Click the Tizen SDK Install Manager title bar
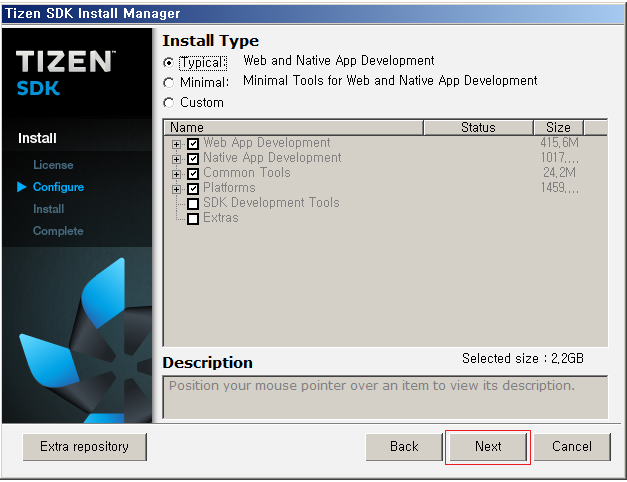 pyautogui.click(x=314, y=14)
